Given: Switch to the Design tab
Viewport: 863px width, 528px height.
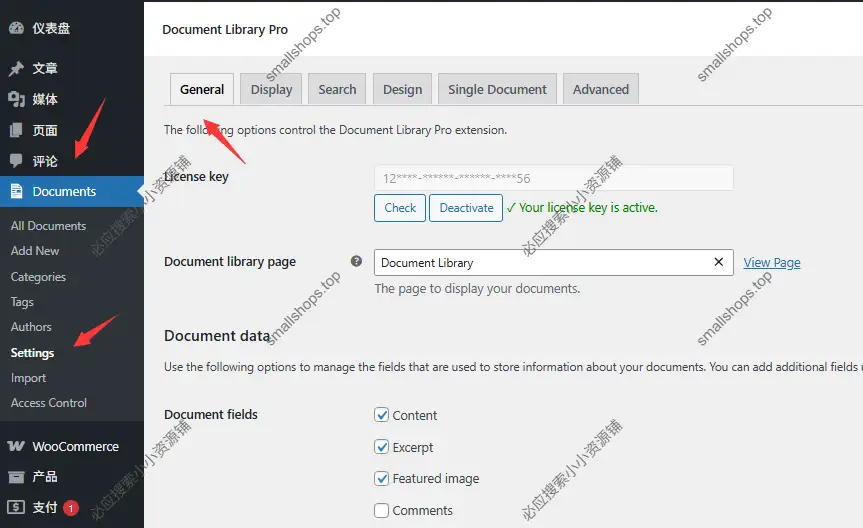Looking at the screenshot, I should pyautogui.click(x=402, y=89).
